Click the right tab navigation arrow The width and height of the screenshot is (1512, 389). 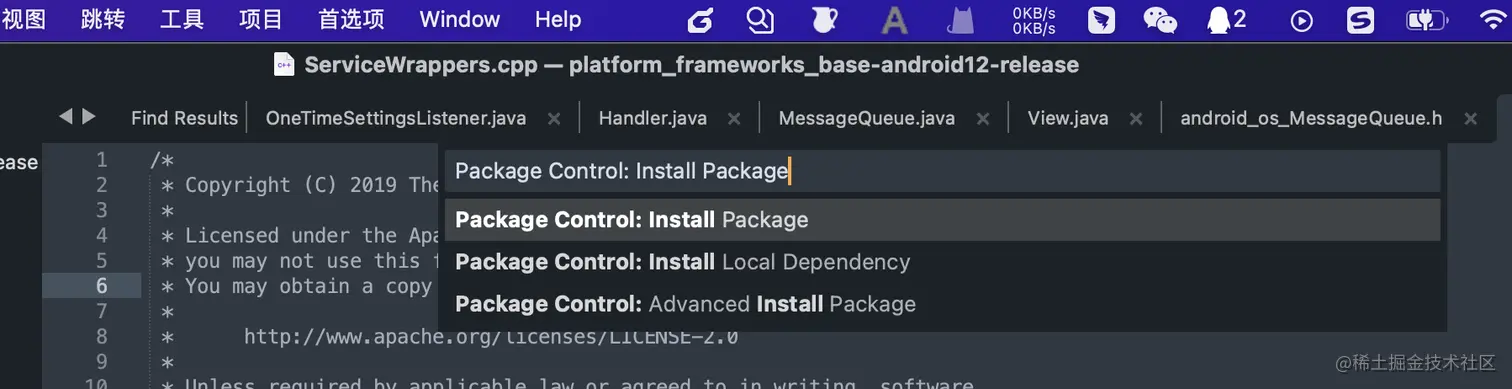89,117
